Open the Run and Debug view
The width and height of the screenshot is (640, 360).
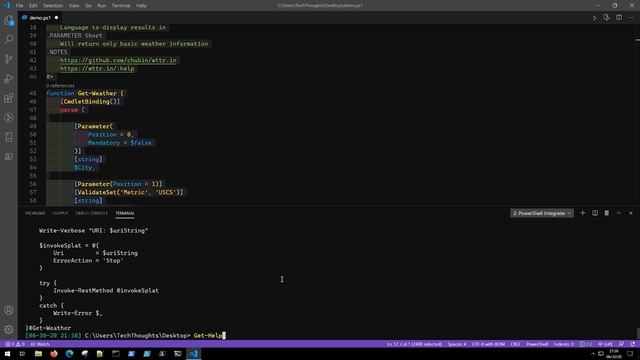(x=9, y=78)
